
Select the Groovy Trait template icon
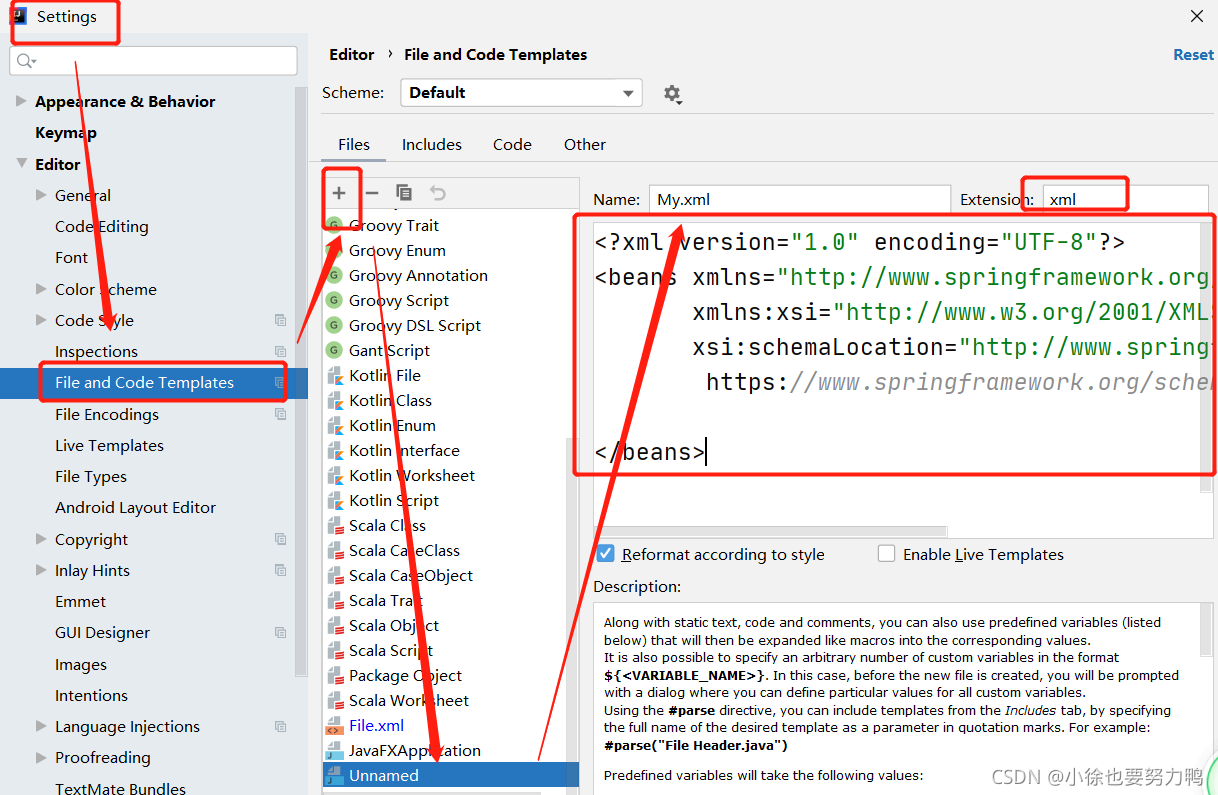pos(334,225)
